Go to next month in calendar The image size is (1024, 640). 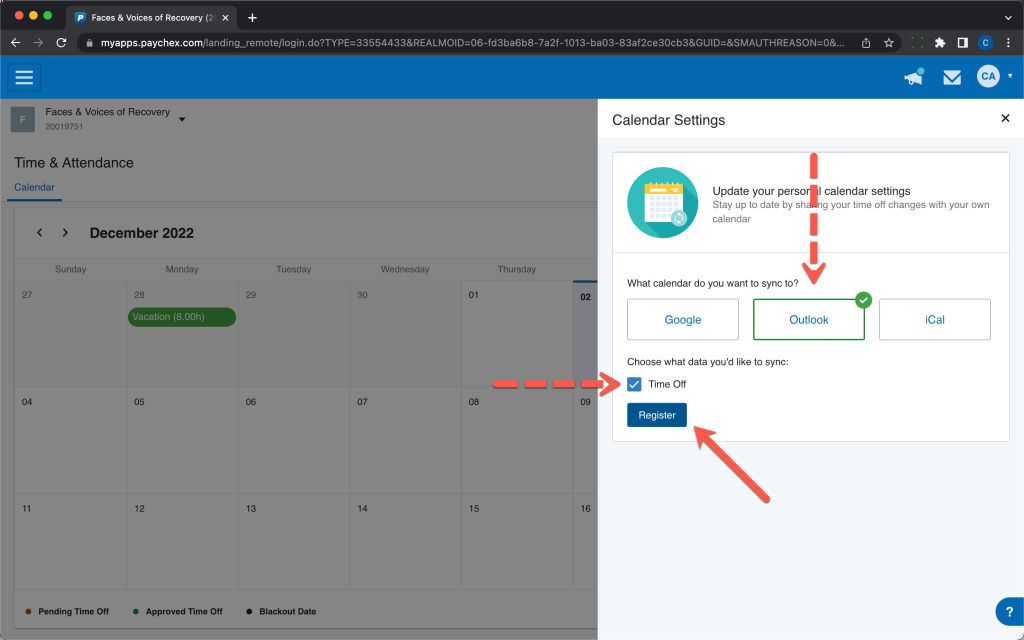point(65,233)
